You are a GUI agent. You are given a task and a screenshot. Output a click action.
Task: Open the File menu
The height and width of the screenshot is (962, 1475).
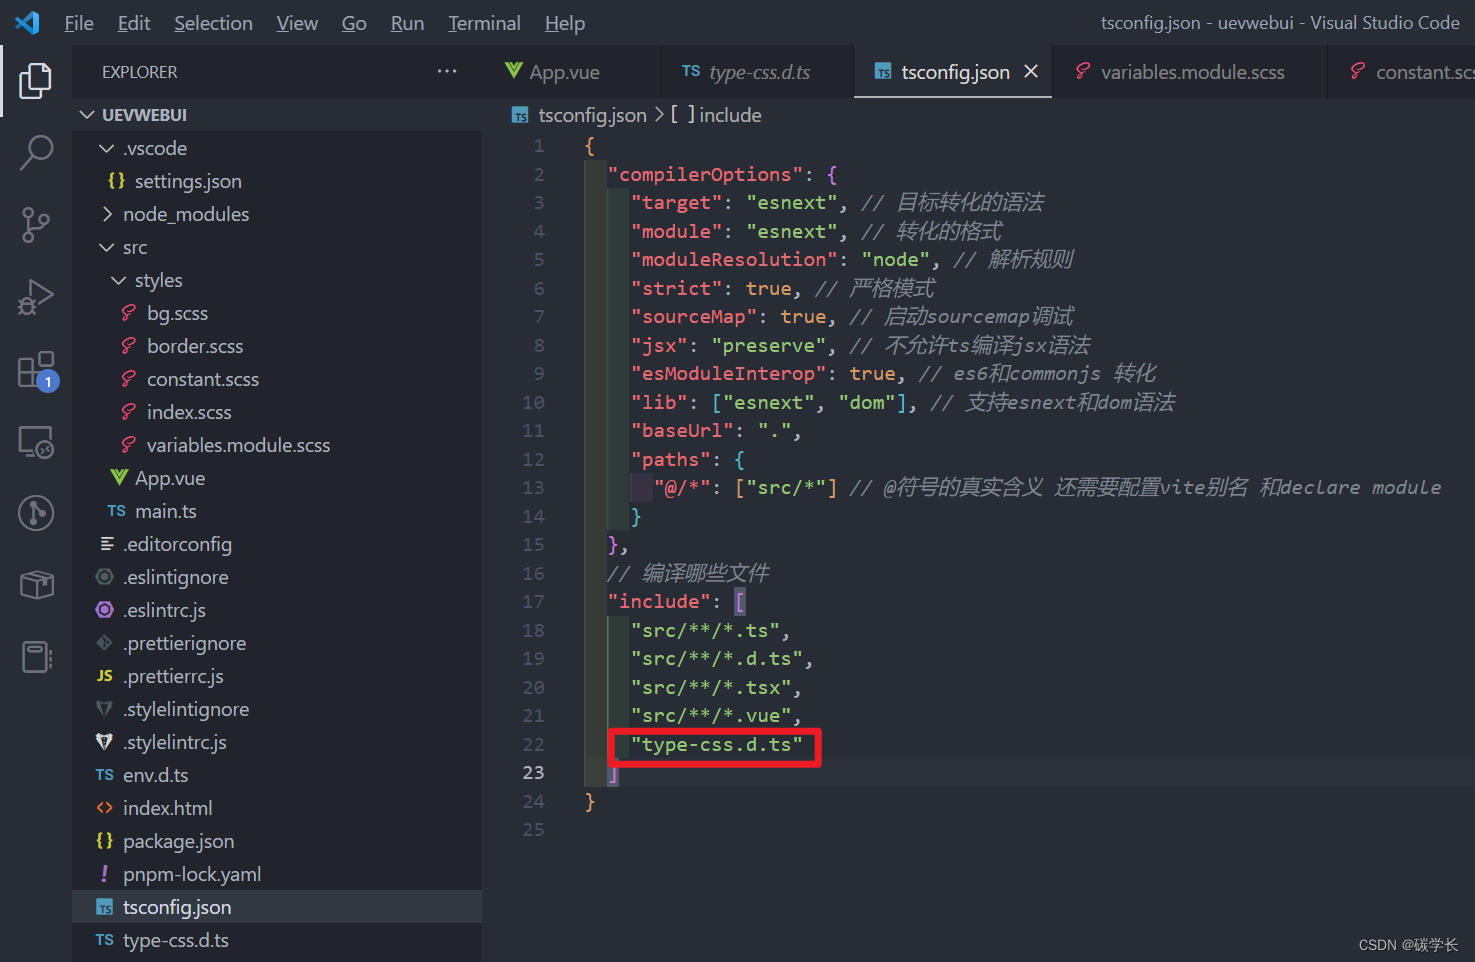pyautogui.click(x=79, y=23)
